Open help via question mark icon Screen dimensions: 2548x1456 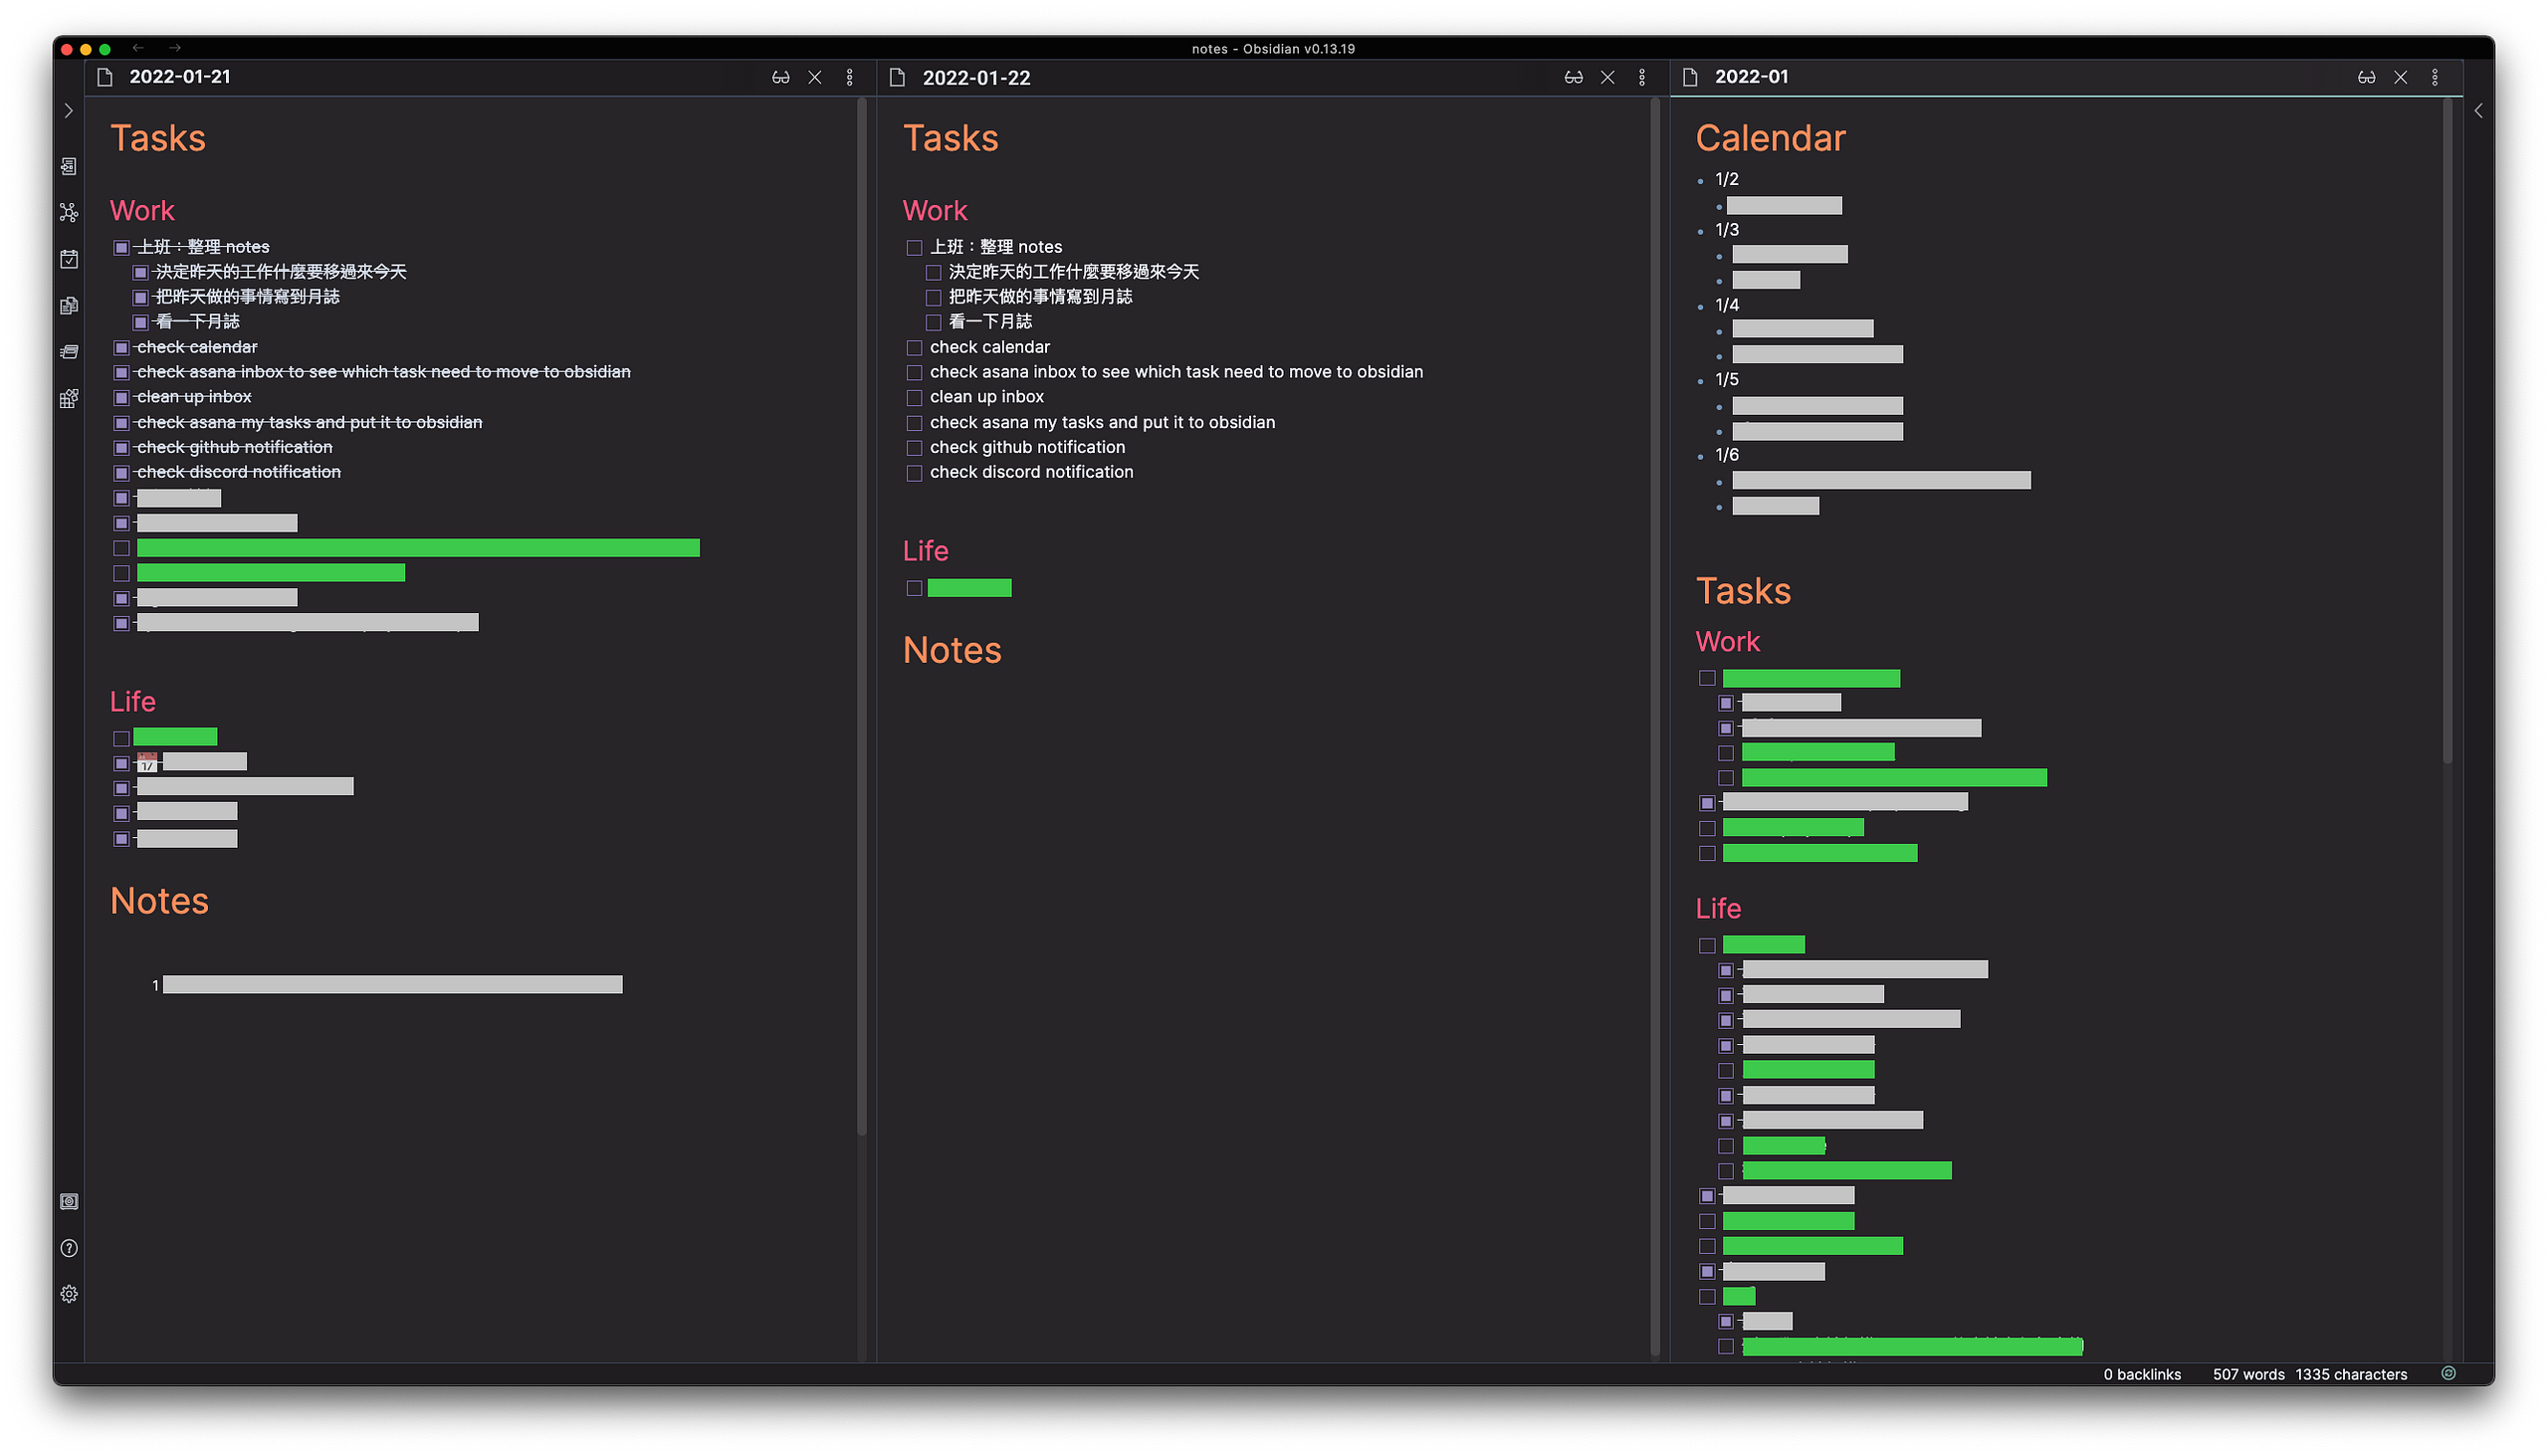pyautogui.click(x=68, y=1247)
